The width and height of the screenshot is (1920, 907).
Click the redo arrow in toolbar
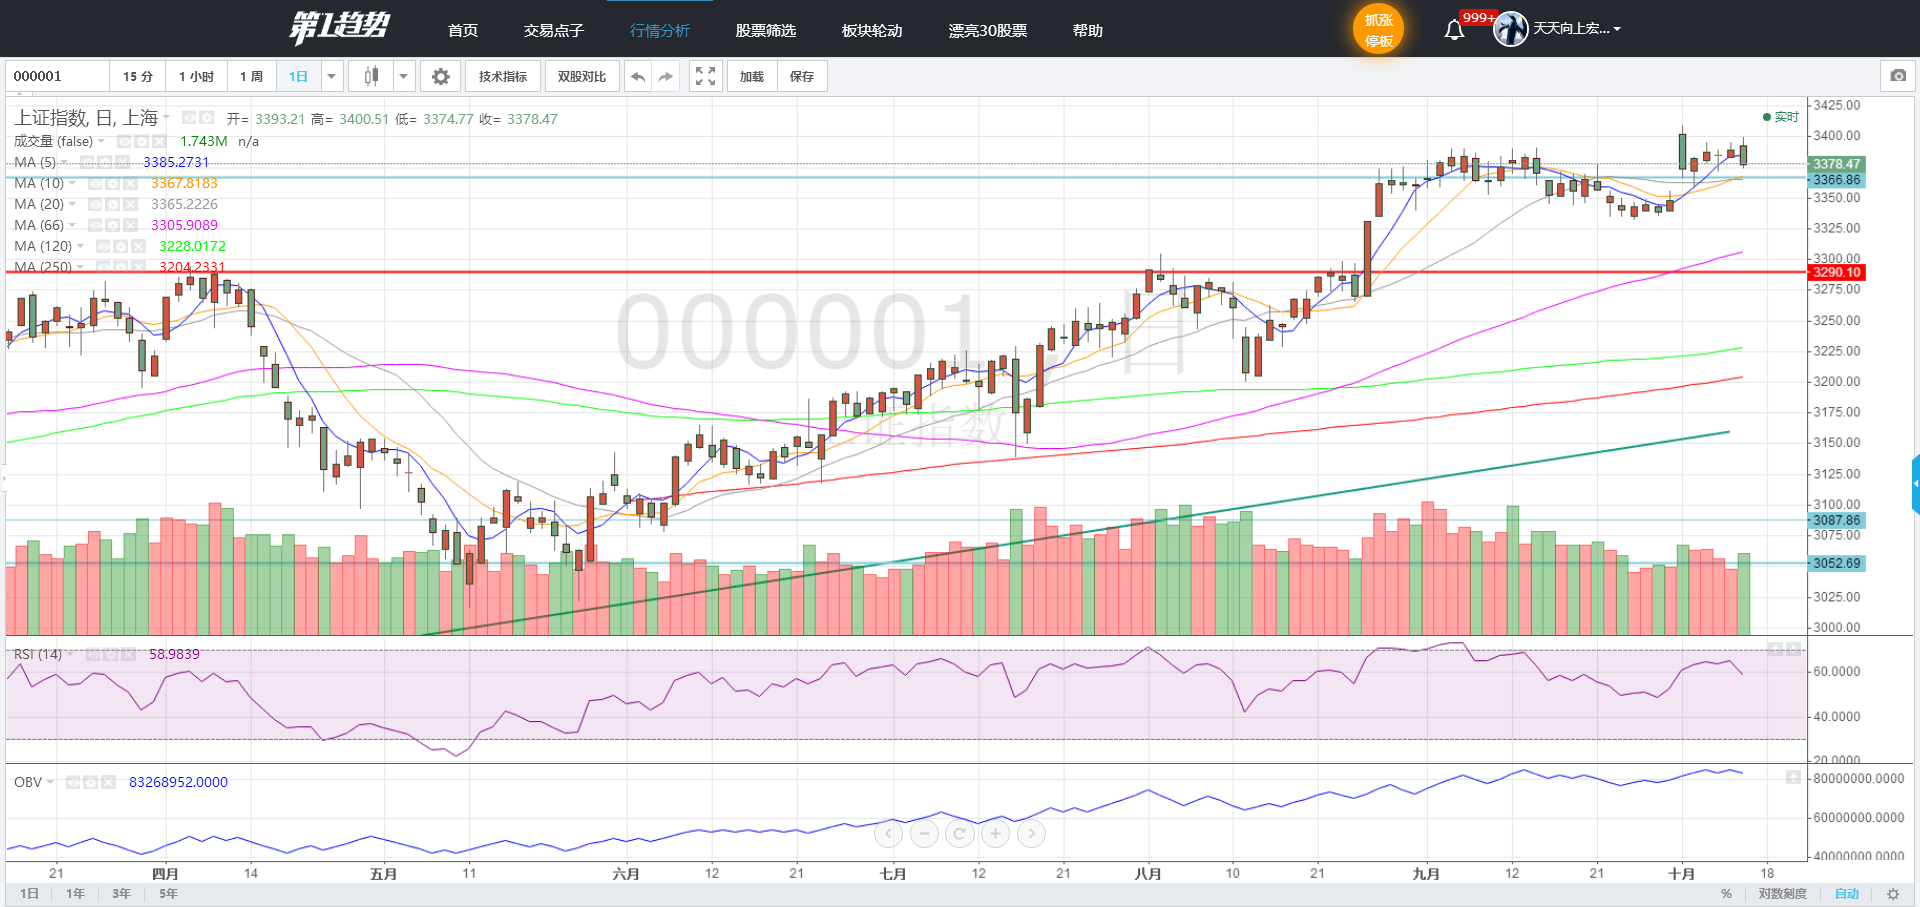666,76
